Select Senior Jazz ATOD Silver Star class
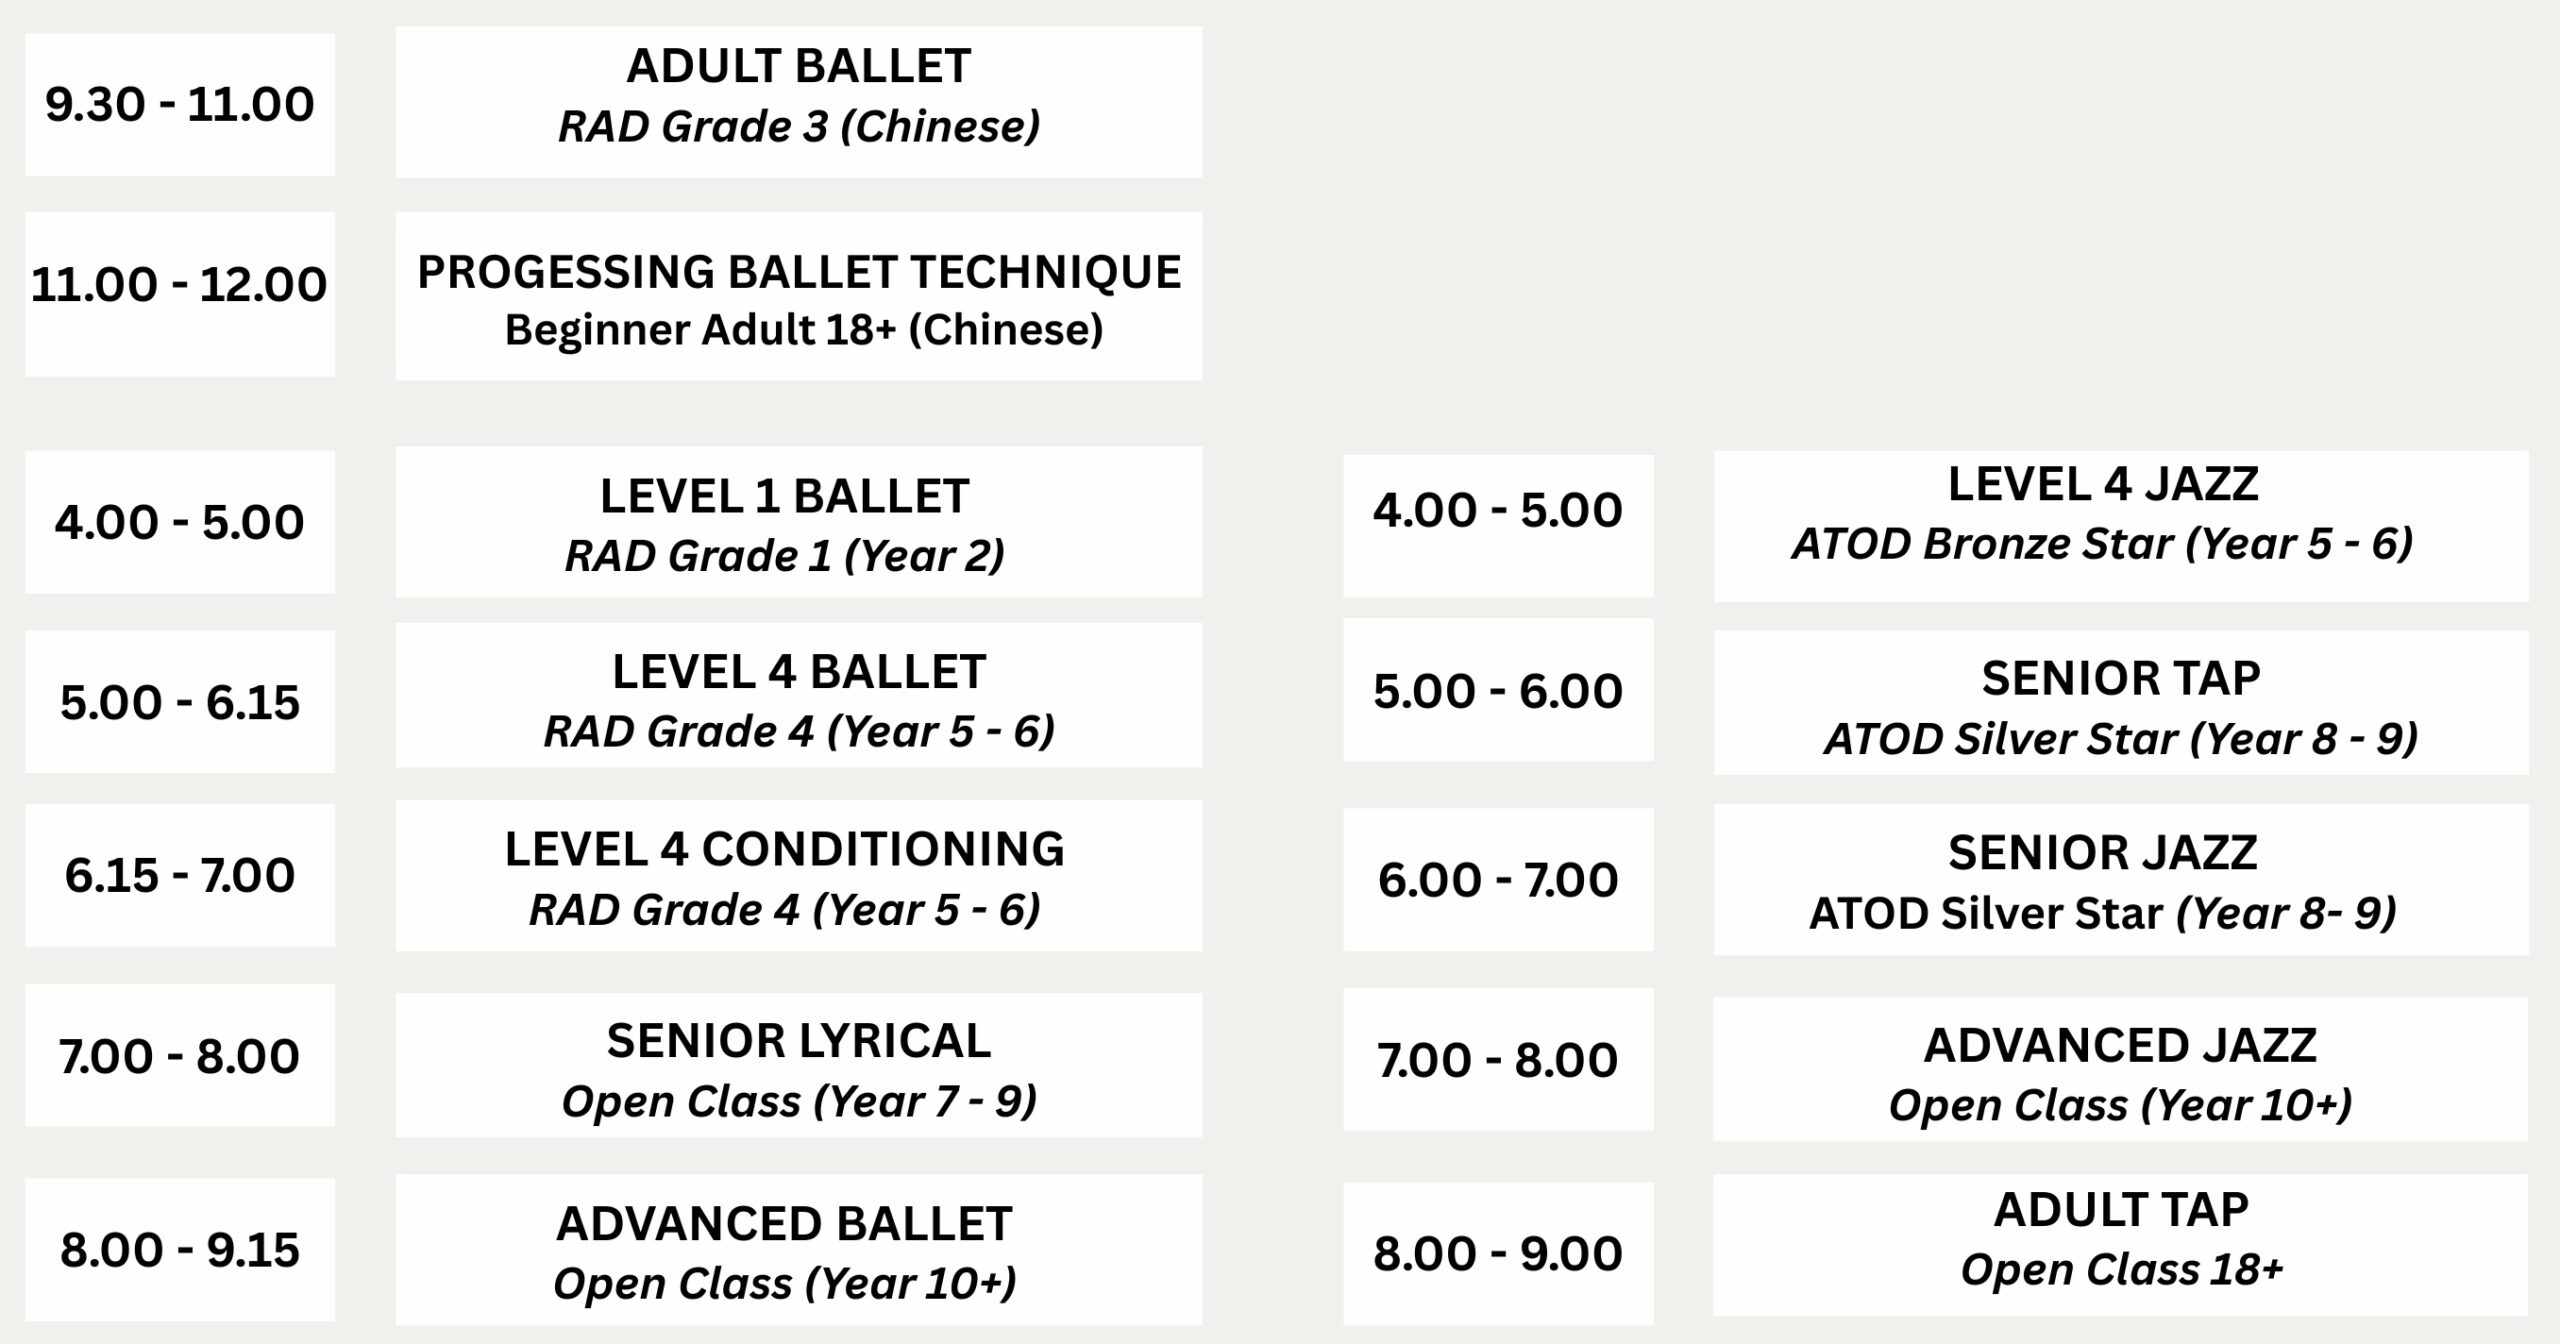 tap(2121, 880)
